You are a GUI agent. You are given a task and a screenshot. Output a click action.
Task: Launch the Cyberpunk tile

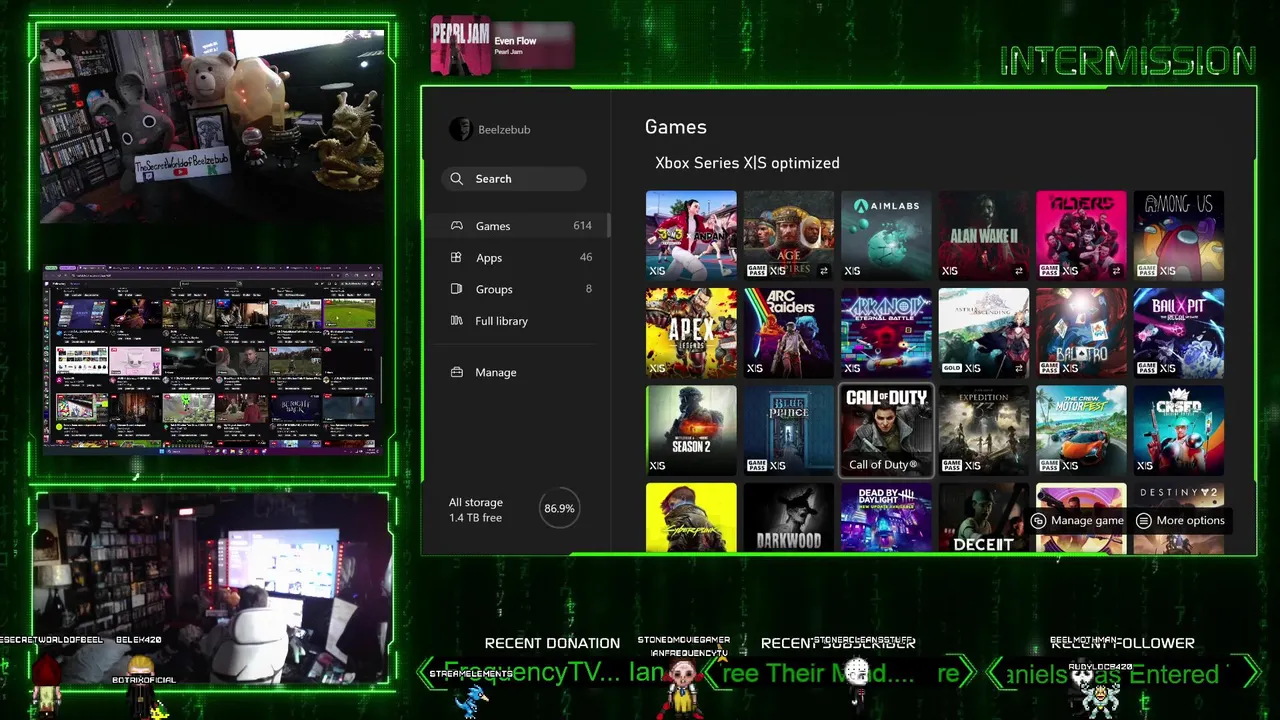(x=691, y=517)
